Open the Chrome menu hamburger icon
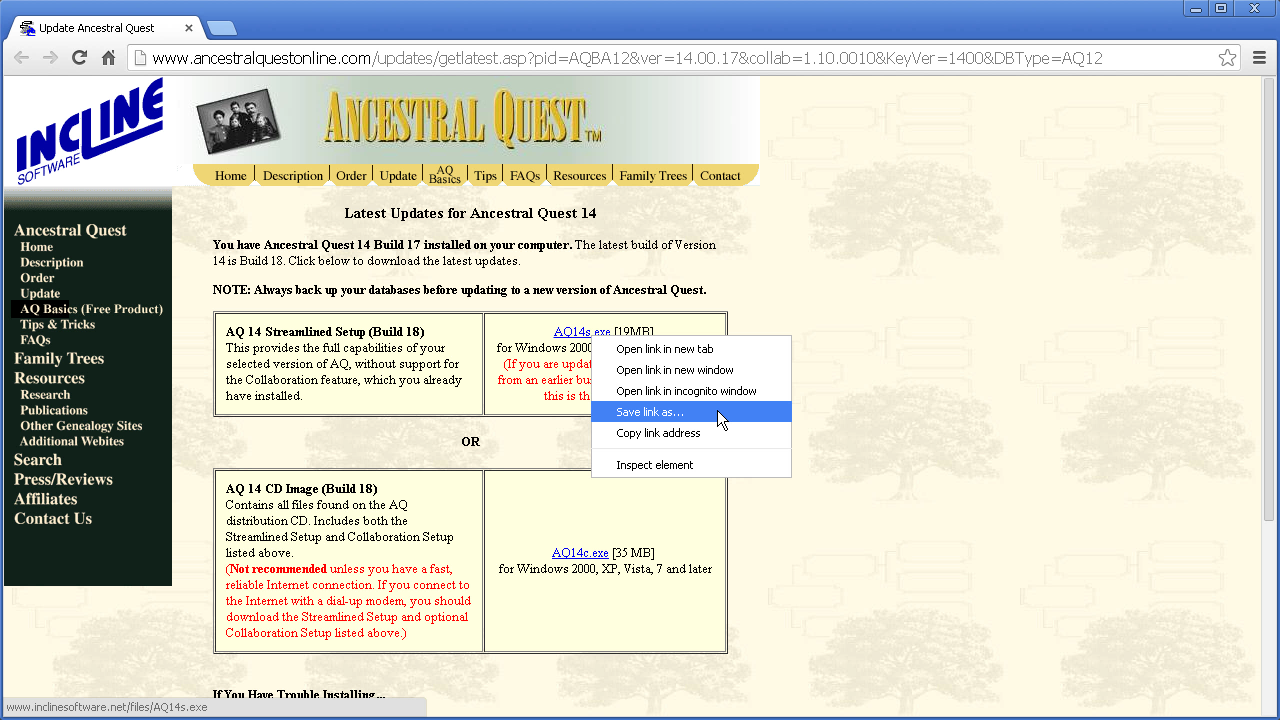Screen dimensions: 1280x720 [x=1259, y=58]
